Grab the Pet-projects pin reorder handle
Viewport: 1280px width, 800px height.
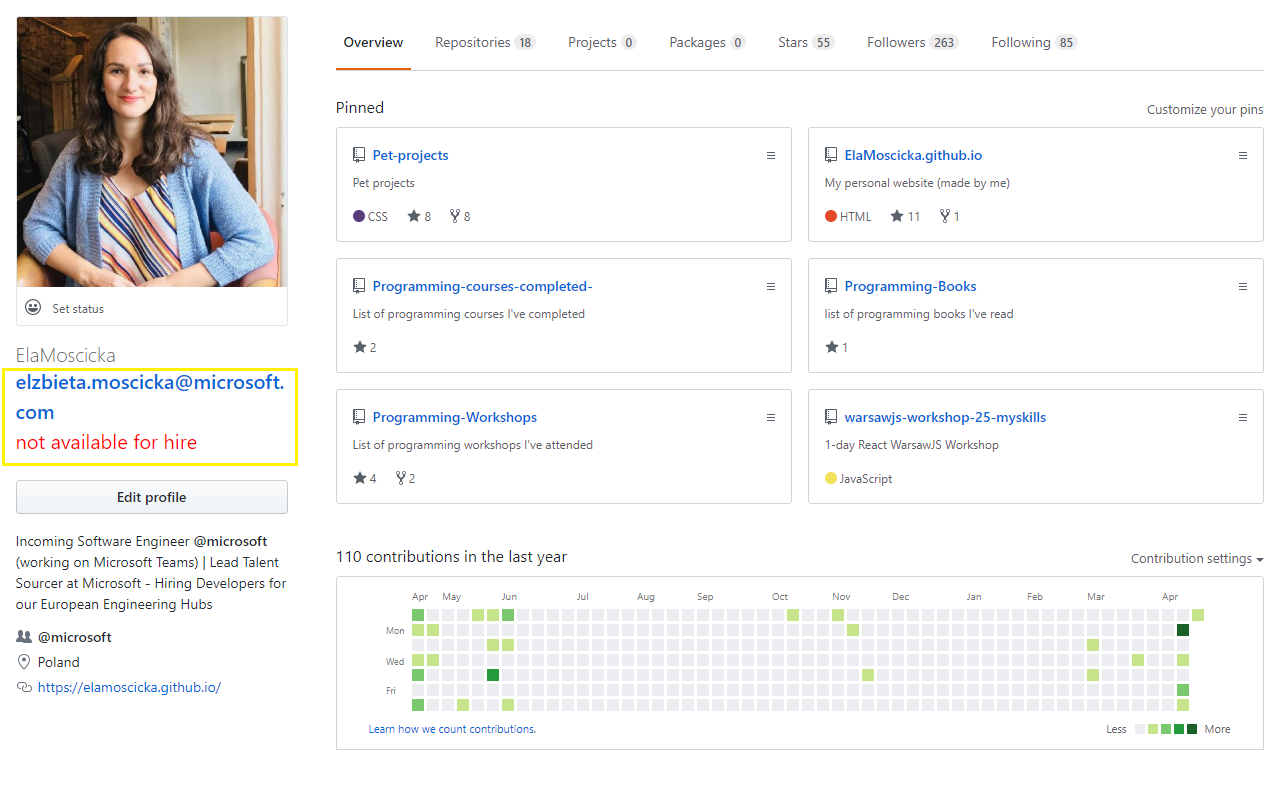(x=771, y=155)
